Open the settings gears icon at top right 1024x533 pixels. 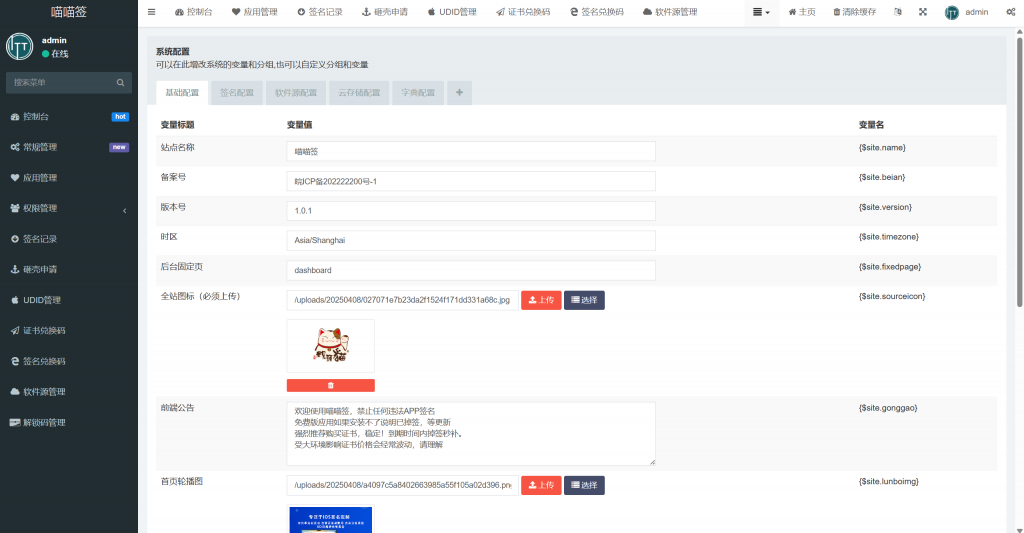[x=1009, y=13]
